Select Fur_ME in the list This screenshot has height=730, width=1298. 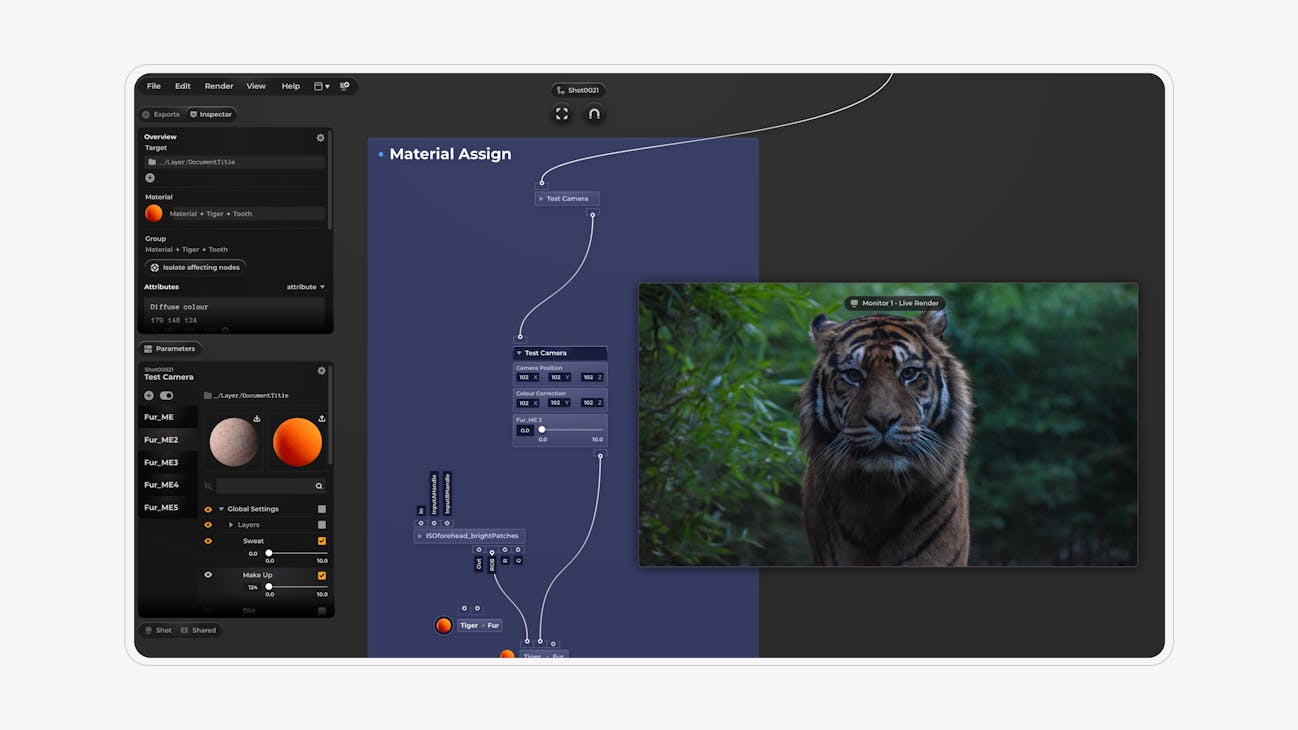point(167,417)
